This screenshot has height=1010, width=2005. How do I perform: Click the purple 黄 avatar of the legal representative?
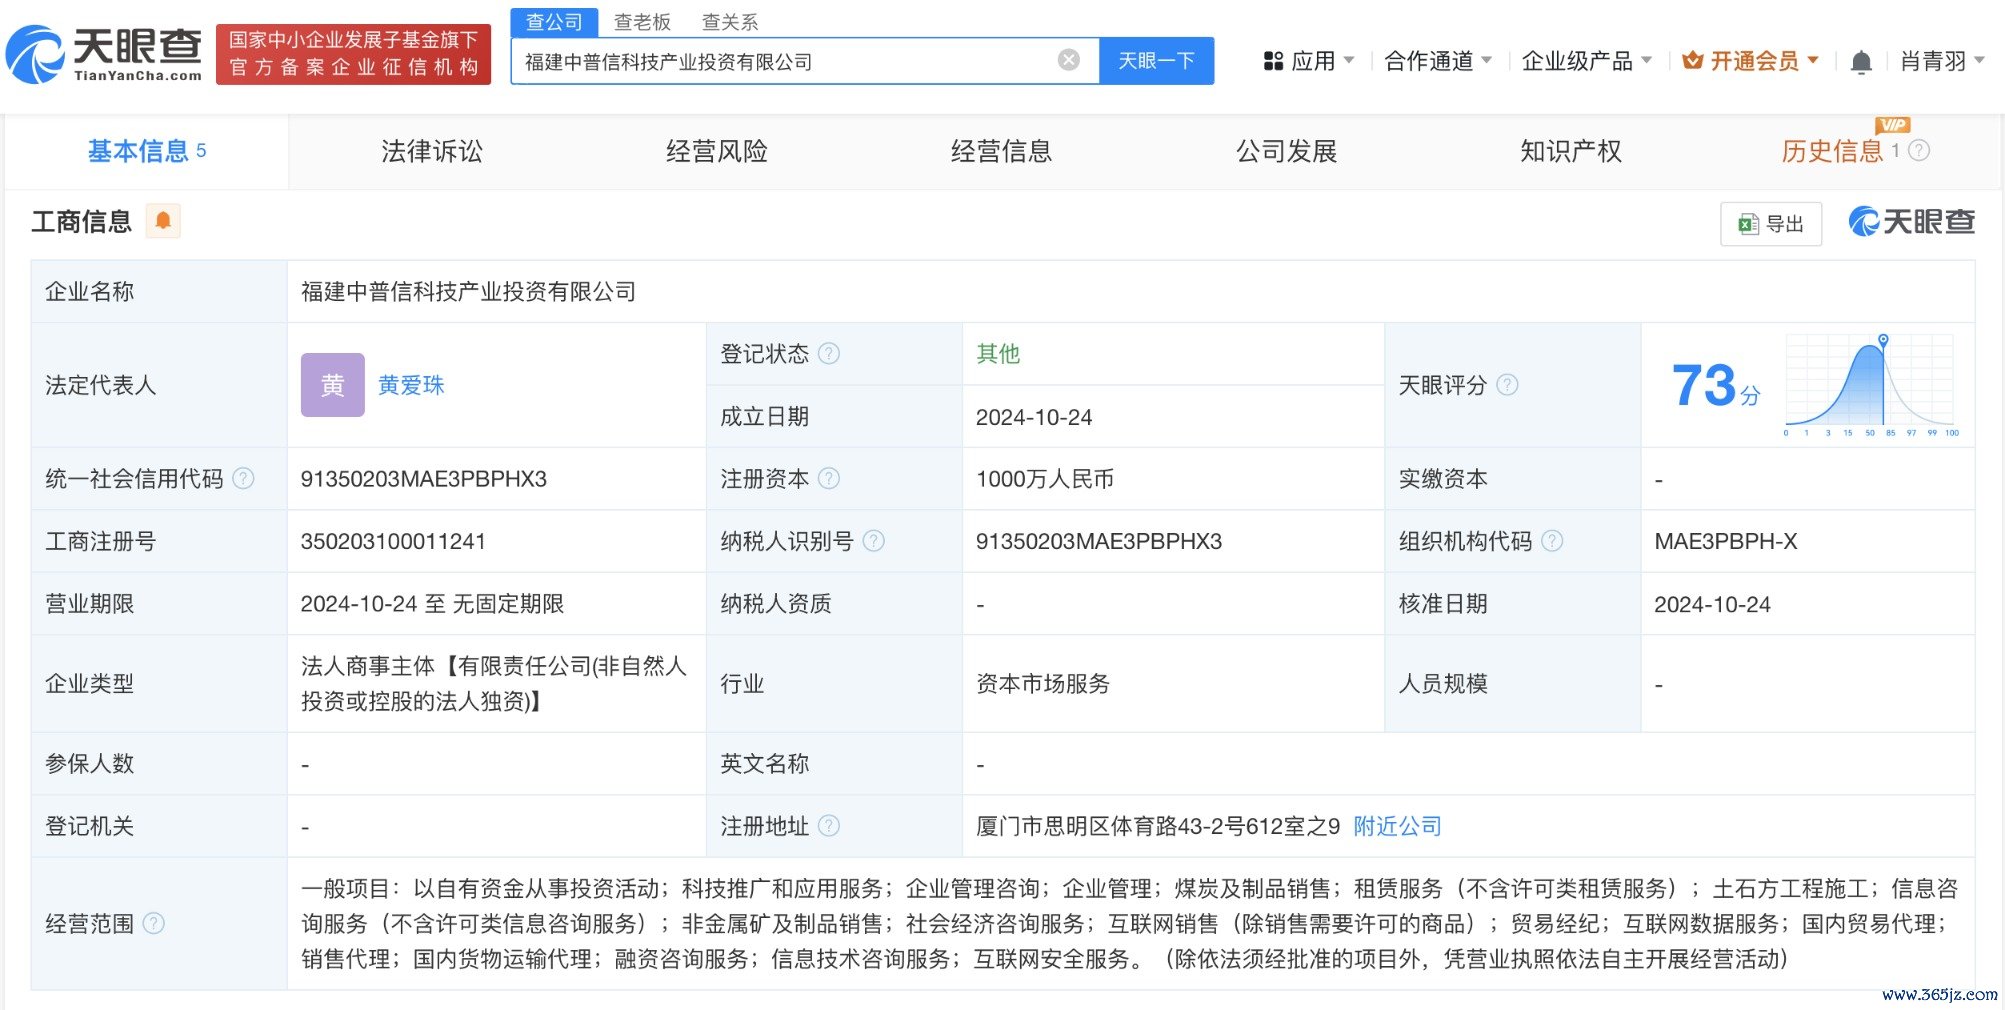click(x=332, y=385)
